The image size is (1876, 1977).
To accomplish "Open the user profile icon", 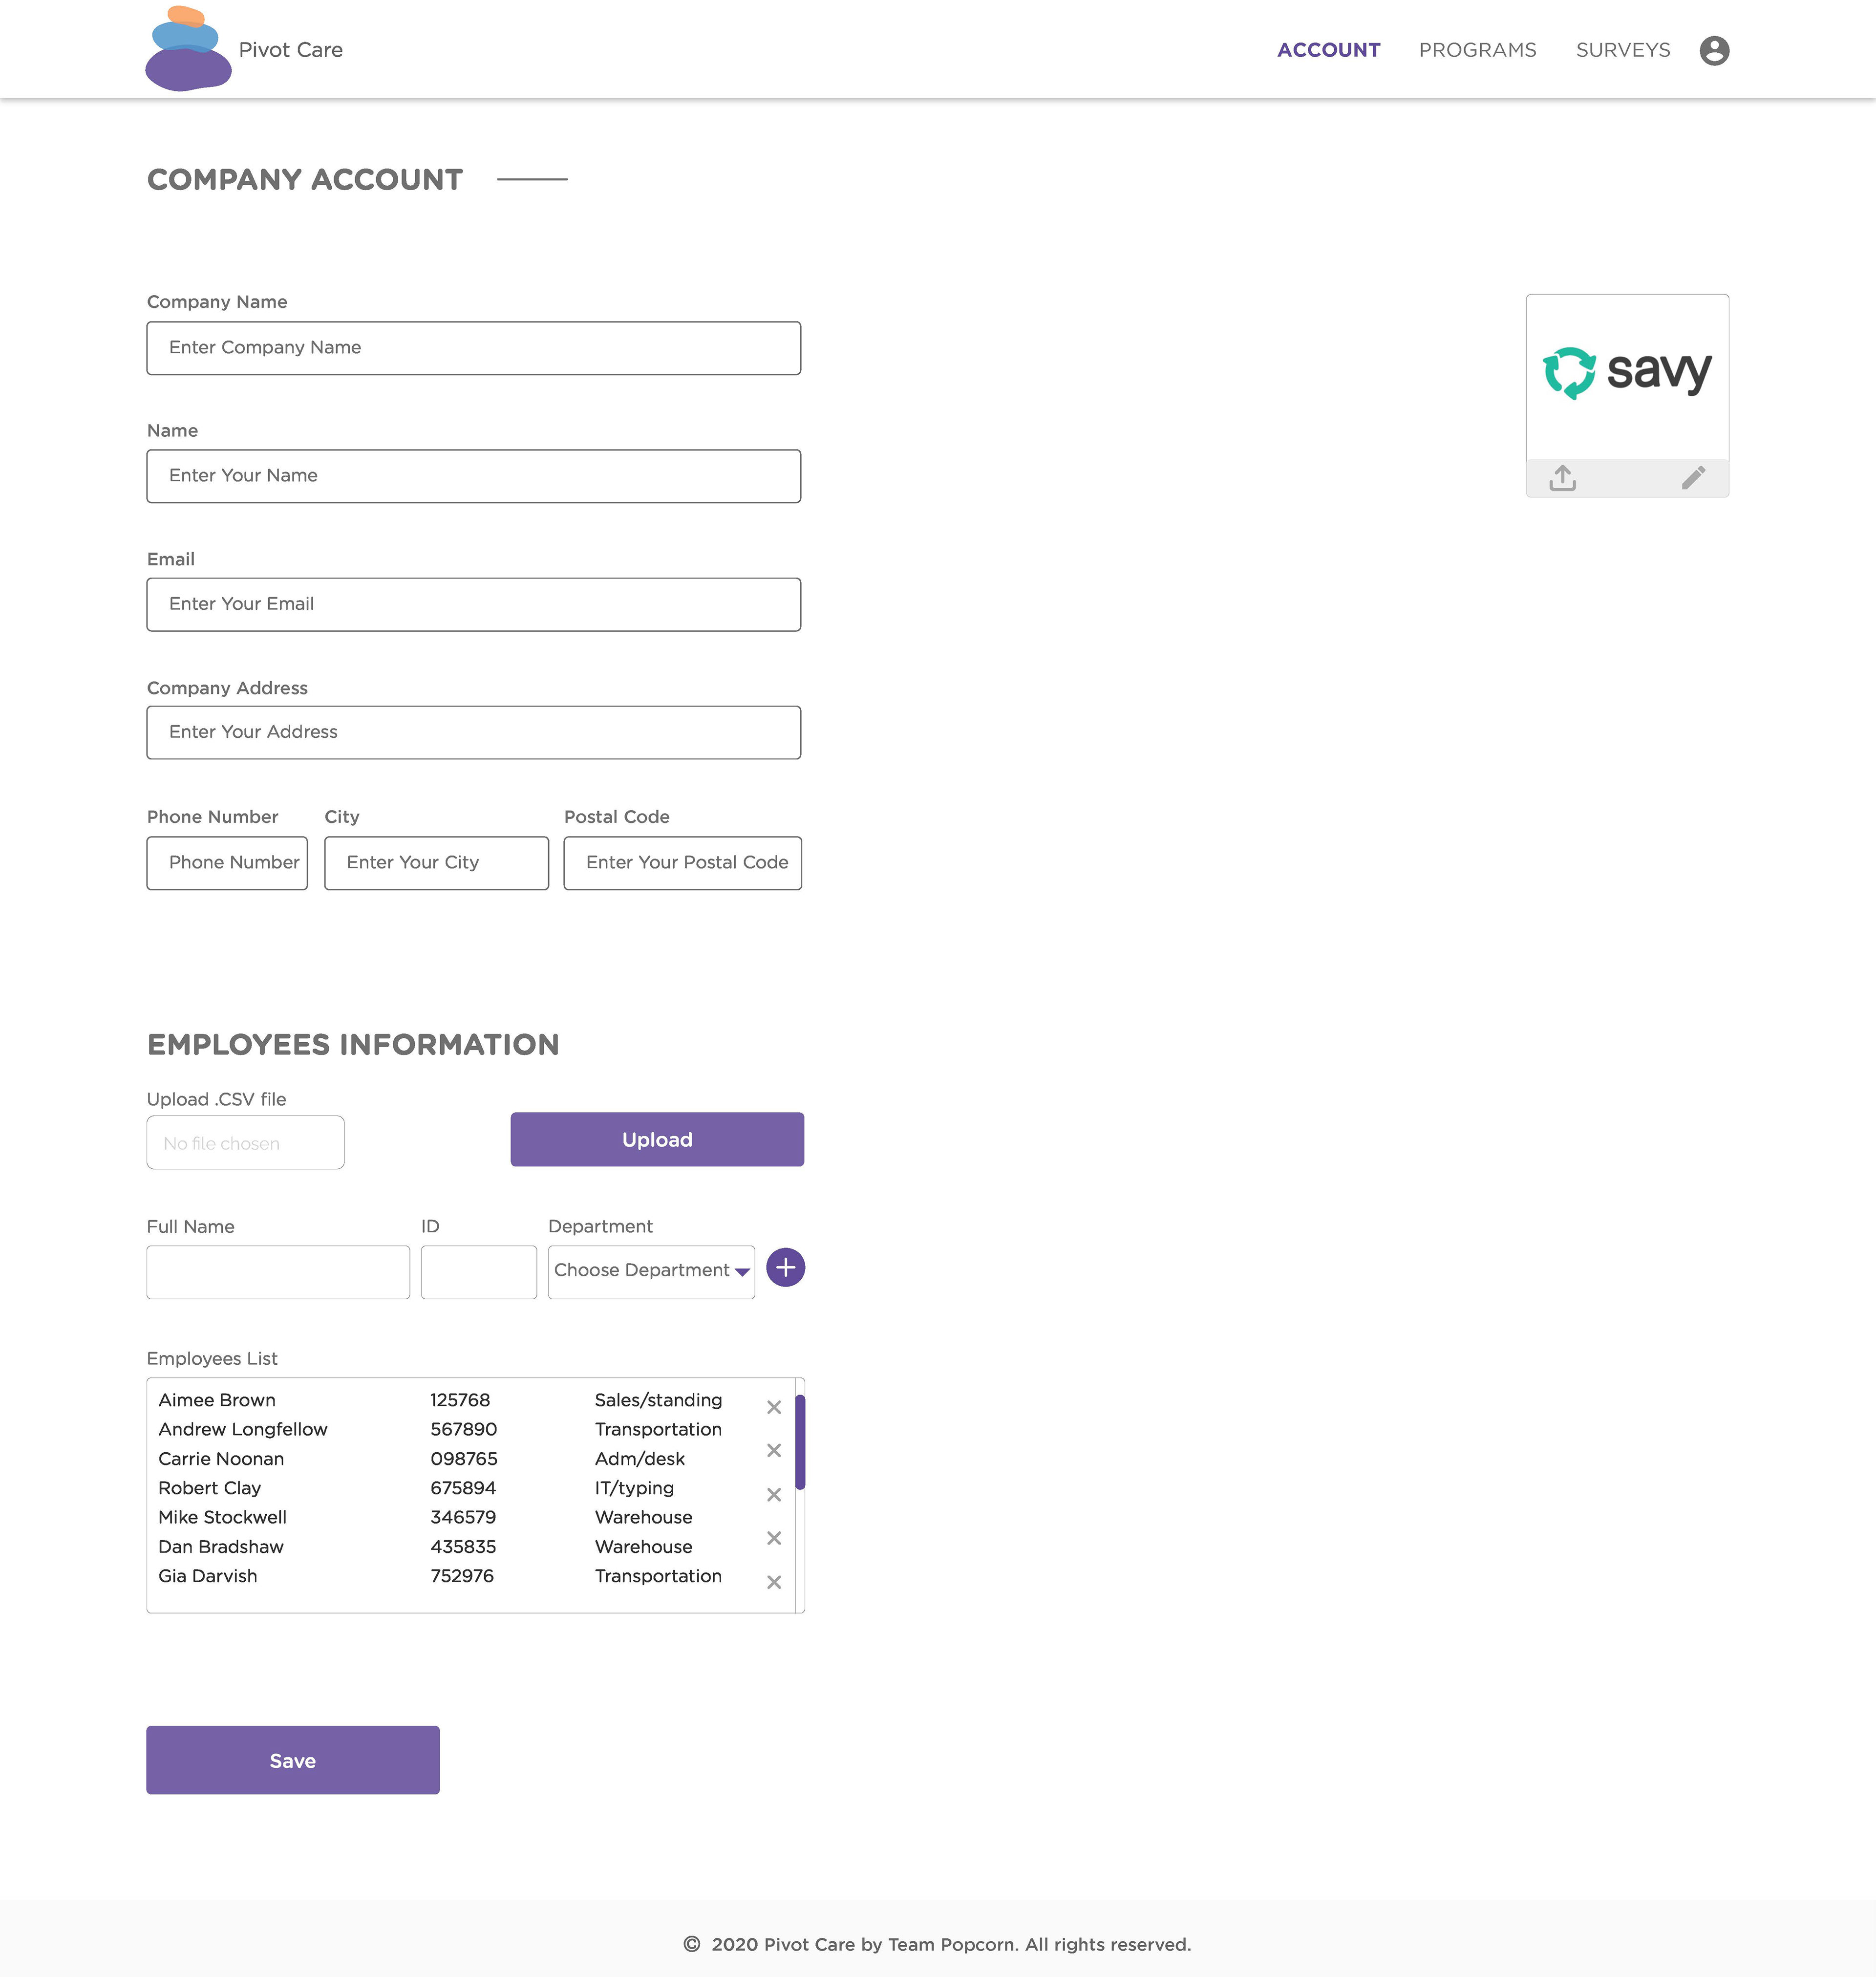I will point(1714,50).
